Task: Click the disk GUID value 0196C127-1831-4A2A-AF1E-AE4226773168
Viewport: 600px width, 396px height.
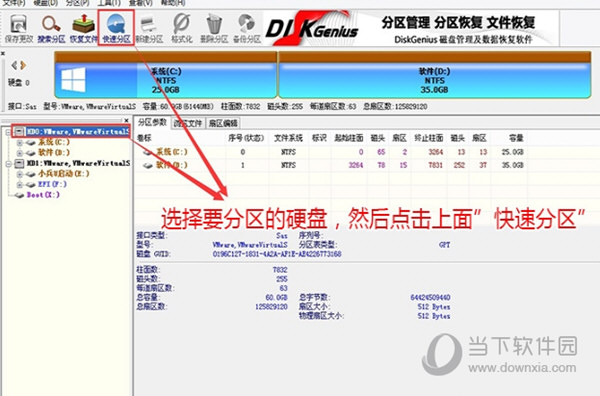Action: point(277,254)
